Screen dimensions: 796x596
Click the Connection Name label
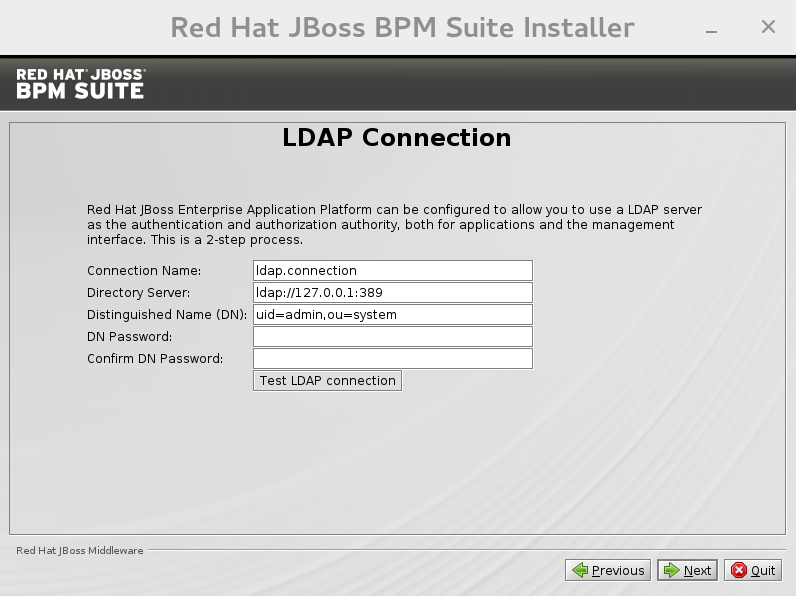click(x=144, y=271)
